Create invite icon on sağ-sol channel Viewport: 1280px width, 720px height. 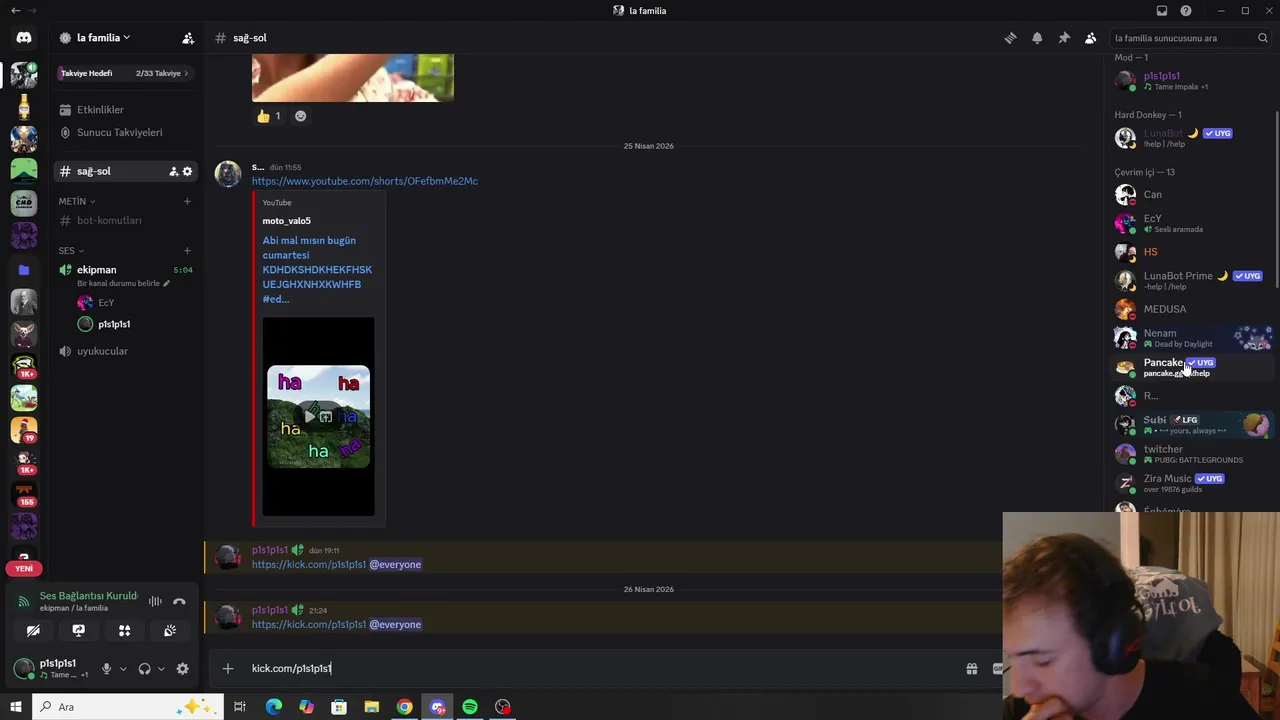tap(173, 171)
